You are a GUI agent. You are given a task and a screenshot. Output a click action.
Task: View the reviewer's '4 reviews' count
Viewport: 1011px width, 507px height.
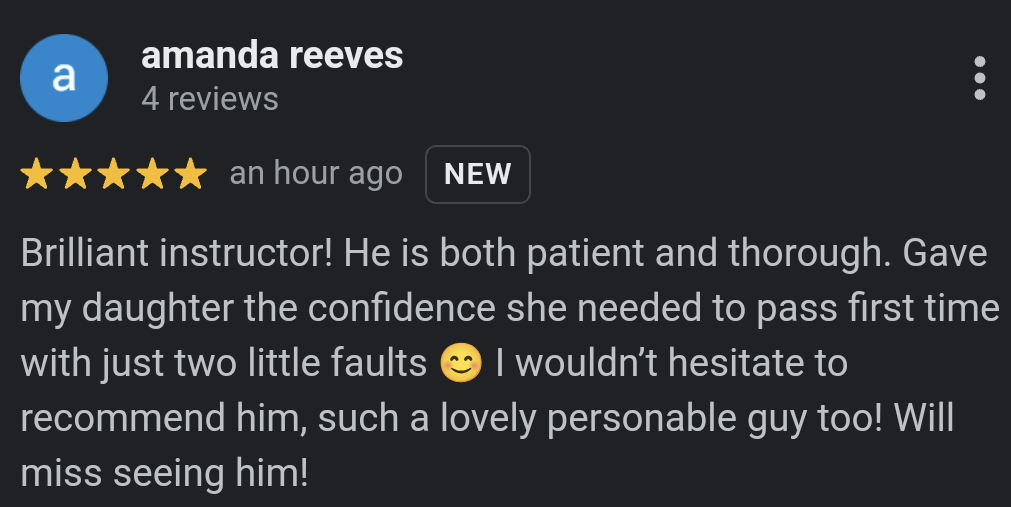[209, 99]
